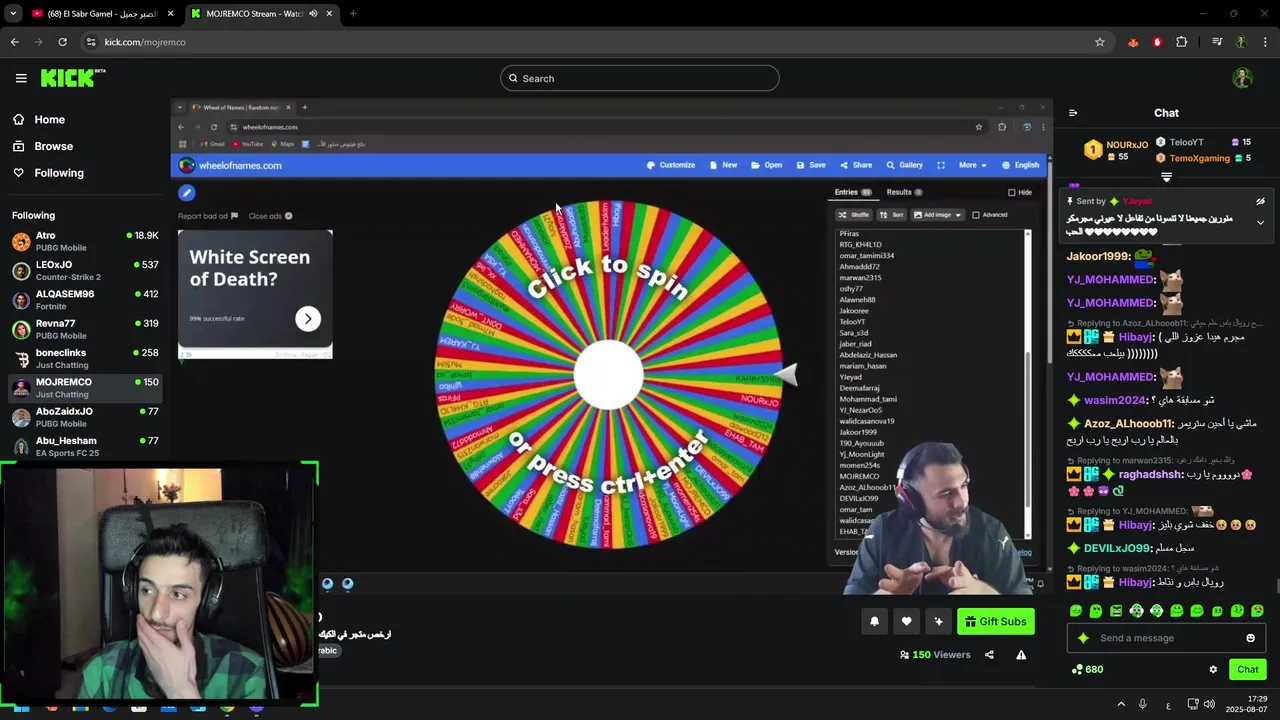Open Revna77's followed channel
Viewport: 1280px width, 720px height.
85,329
